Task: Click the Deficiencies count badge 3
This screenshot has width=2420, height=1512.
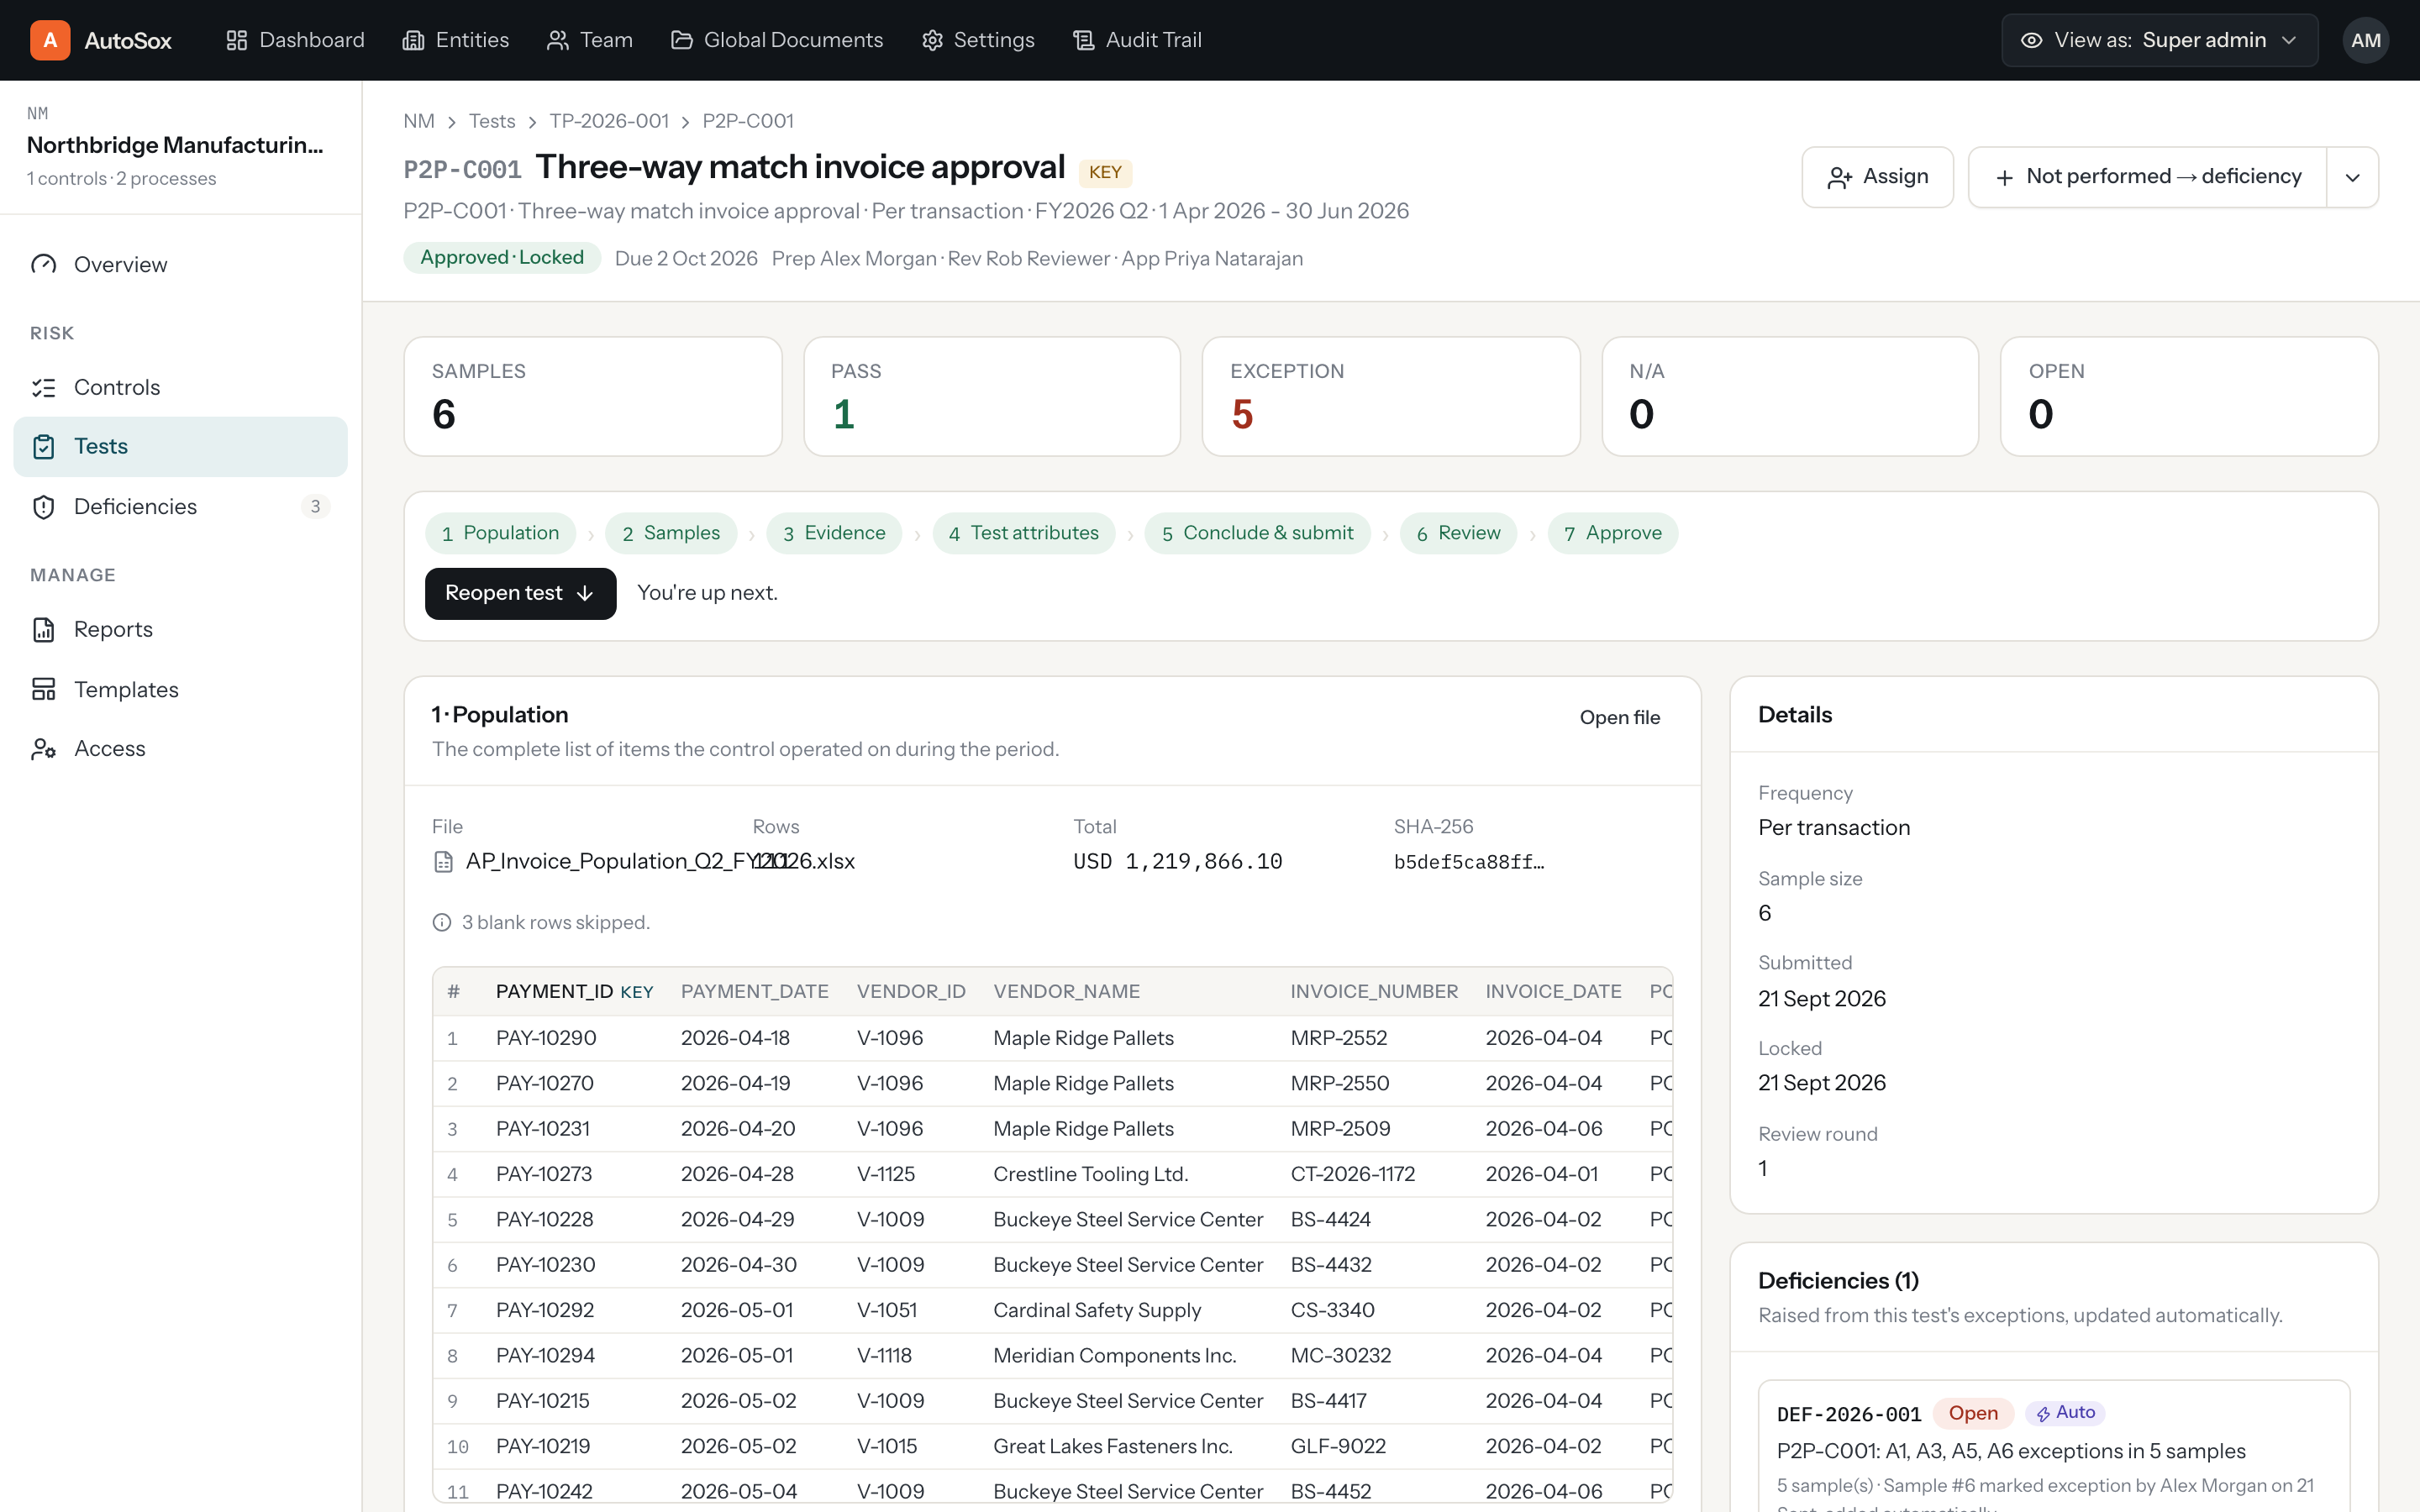Action: click(x=315, y=506)
